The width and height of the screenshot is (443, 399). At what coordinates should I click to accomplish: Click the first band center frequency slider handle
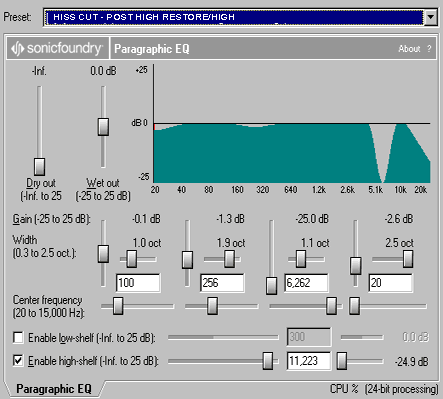click(118, 306)
